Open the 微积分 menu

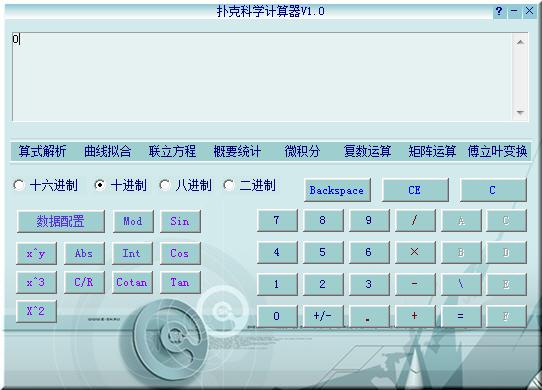coord(302,151)
